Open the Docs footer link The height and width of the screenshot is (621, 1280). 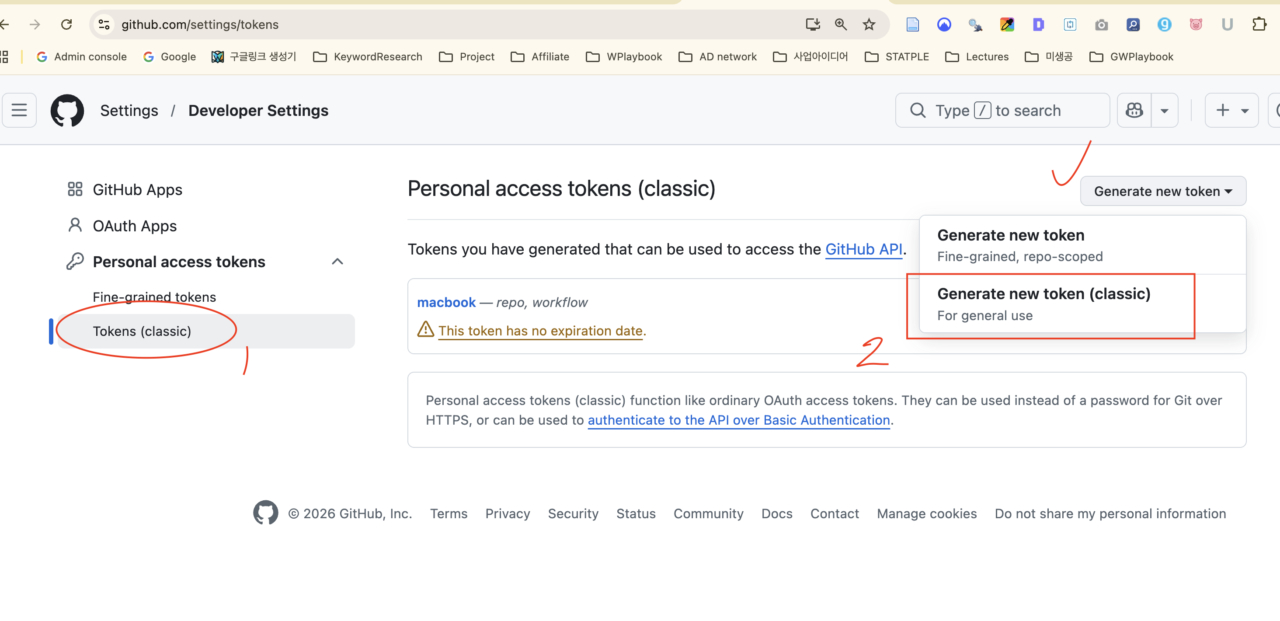click(777, 513)
